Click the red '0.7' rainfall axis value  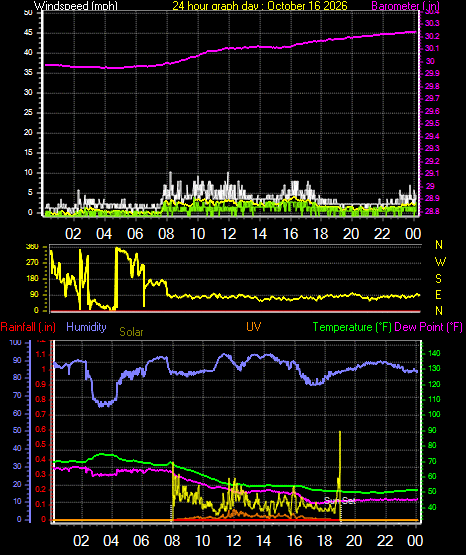click(x=41, y=414)
